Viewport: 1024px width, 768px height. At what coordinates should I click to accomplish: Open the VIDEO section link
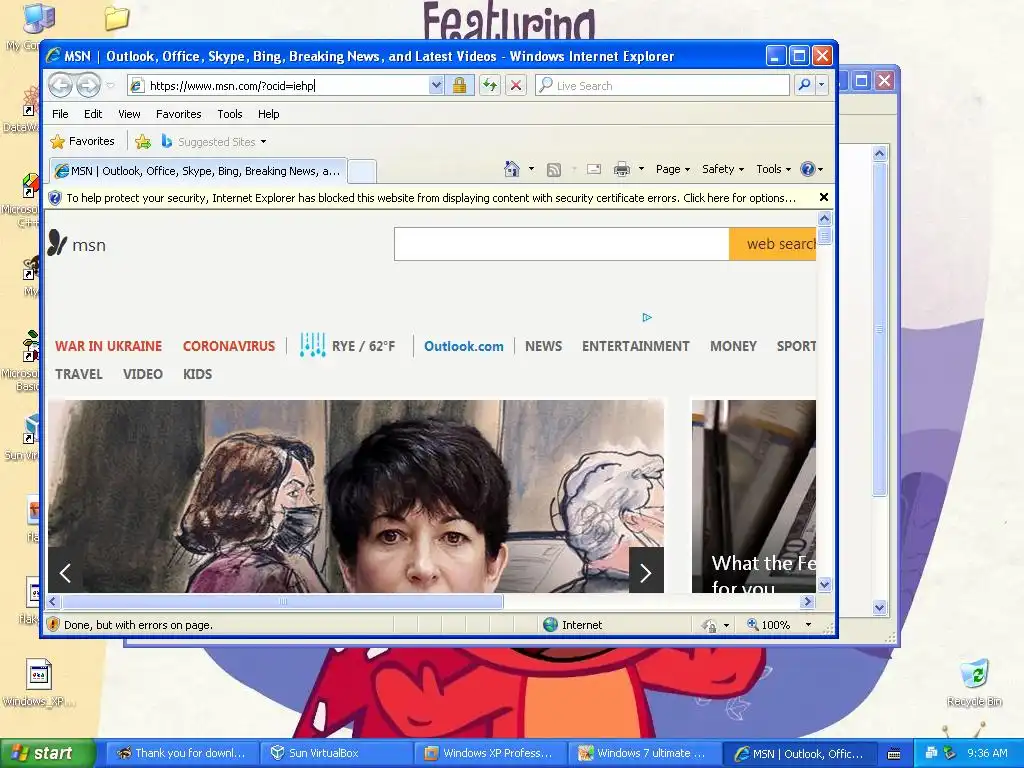[x=142, y=374]
